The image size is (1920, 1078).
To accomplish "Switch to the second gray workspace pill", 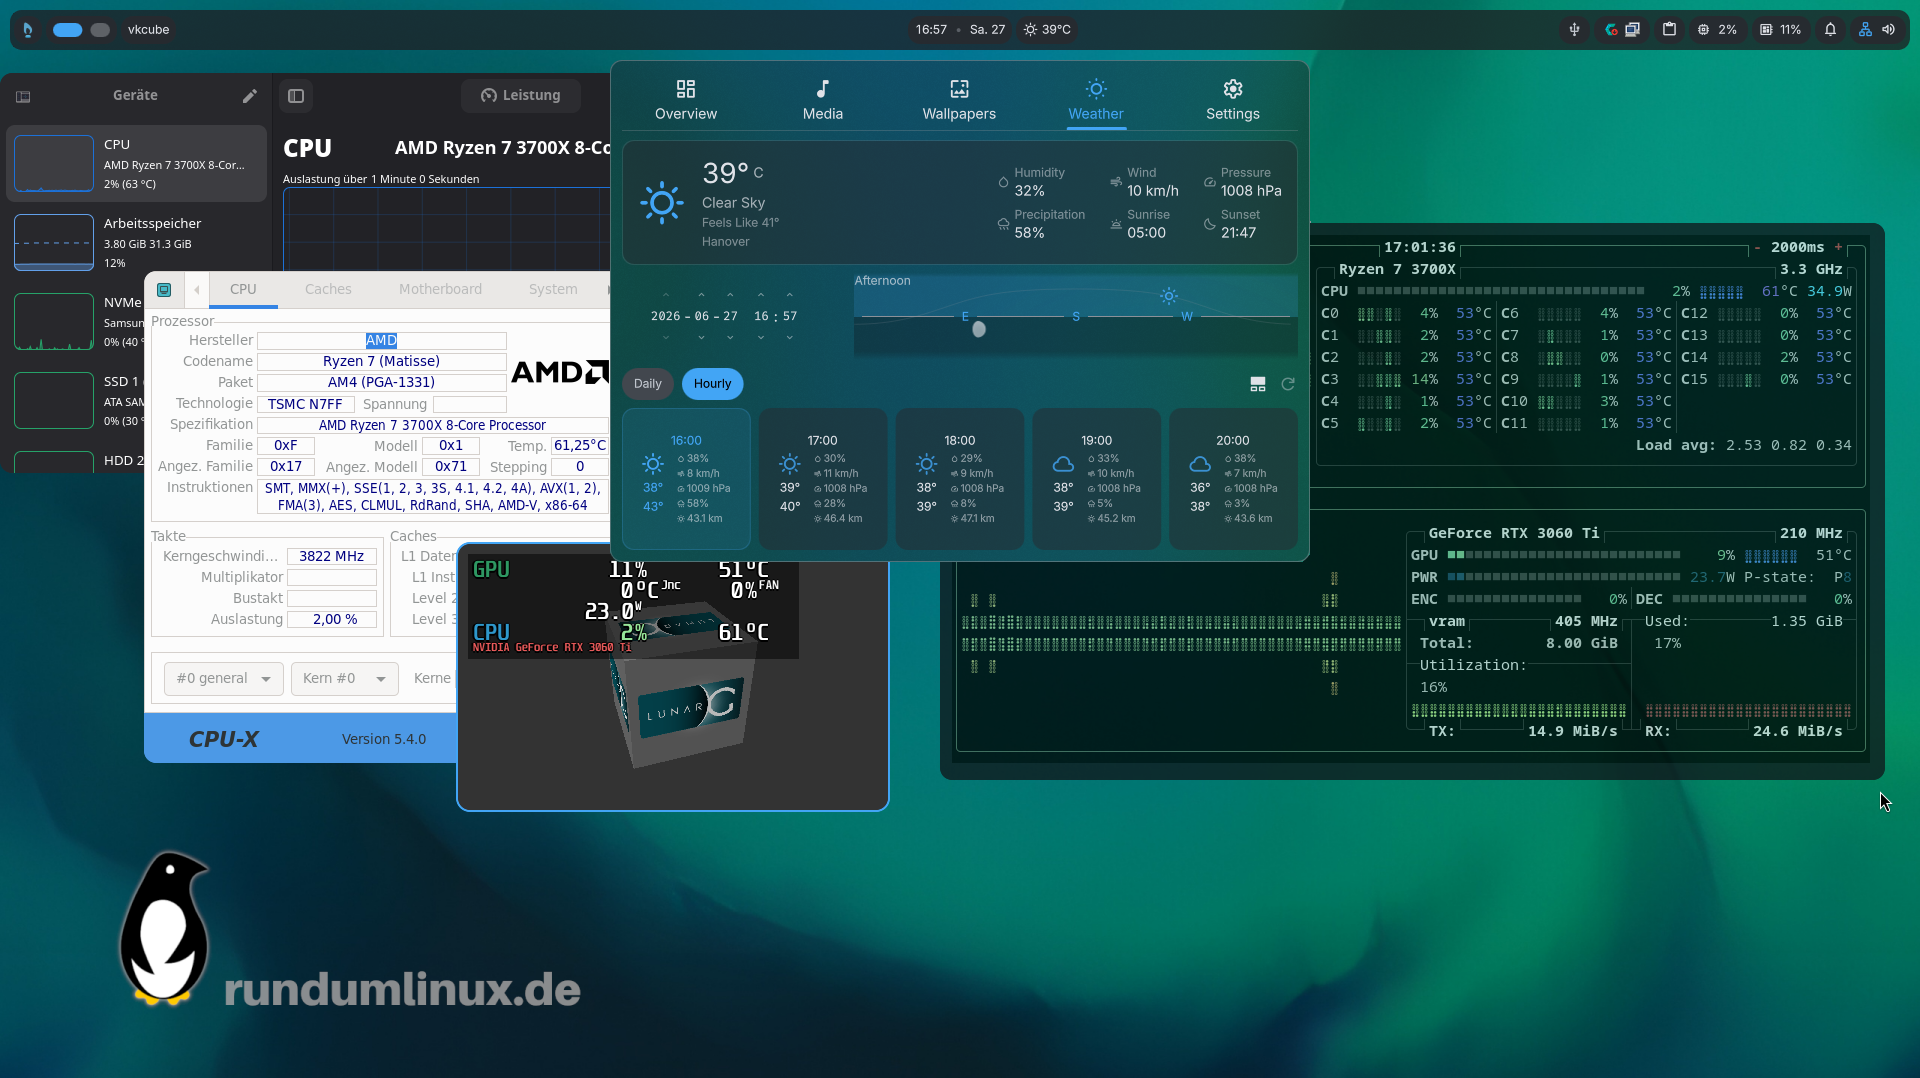I will (x=100, y=30).
